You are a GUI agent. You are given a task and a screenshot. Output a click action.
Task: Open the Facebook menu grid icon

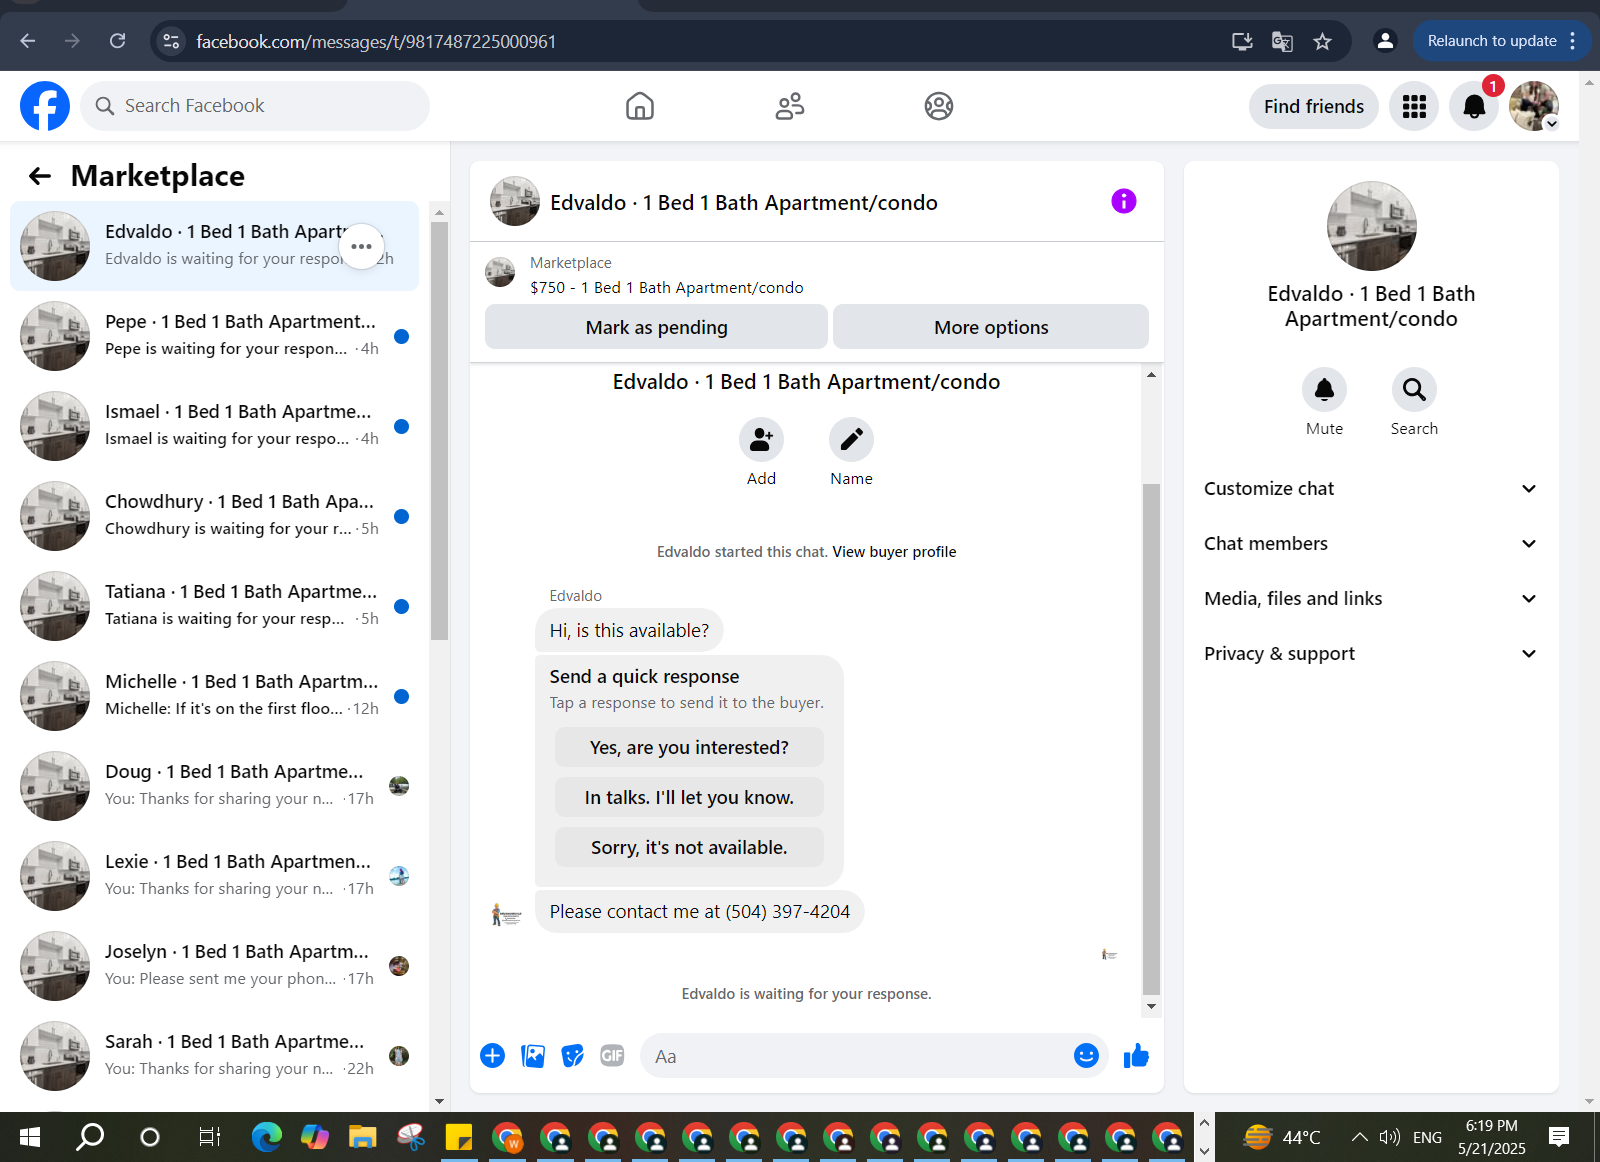(1414, 106)
